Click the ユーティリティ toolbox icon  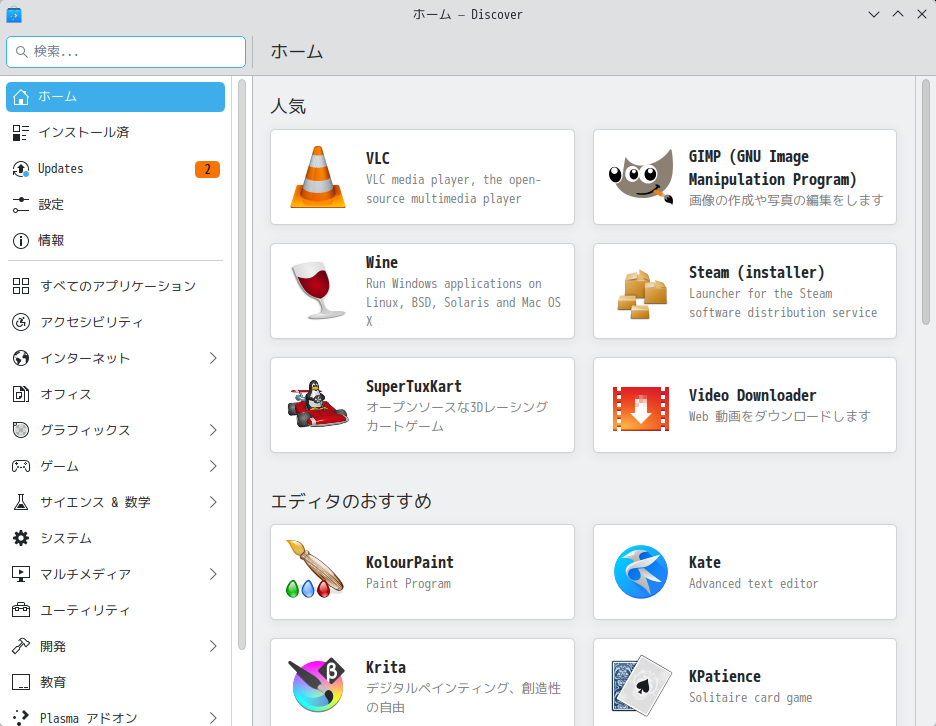coord(21,610)
